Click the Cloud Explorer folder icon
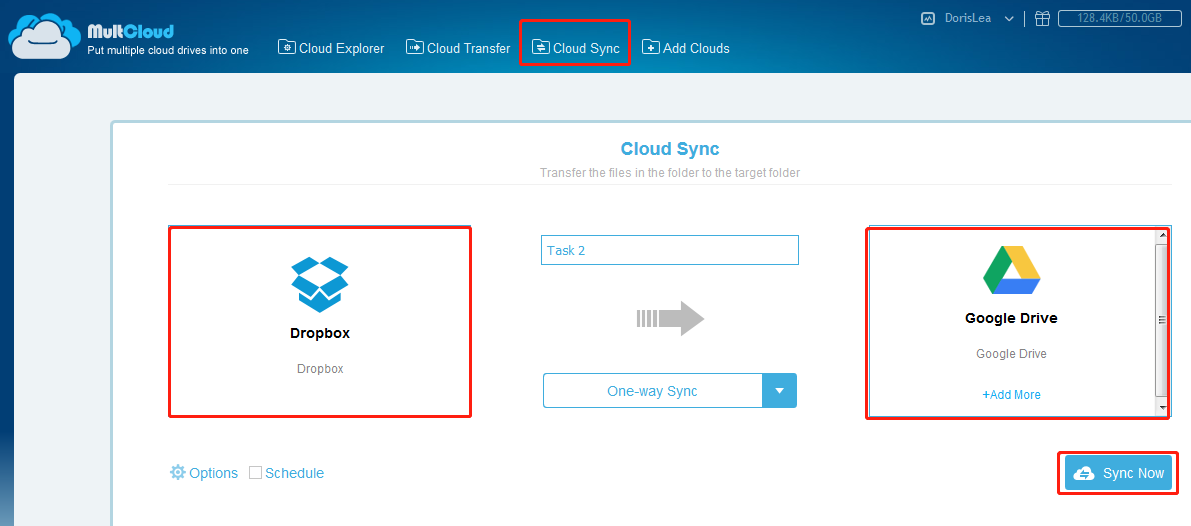Viewport: 1191px width, 526px height. click(286, 47)
